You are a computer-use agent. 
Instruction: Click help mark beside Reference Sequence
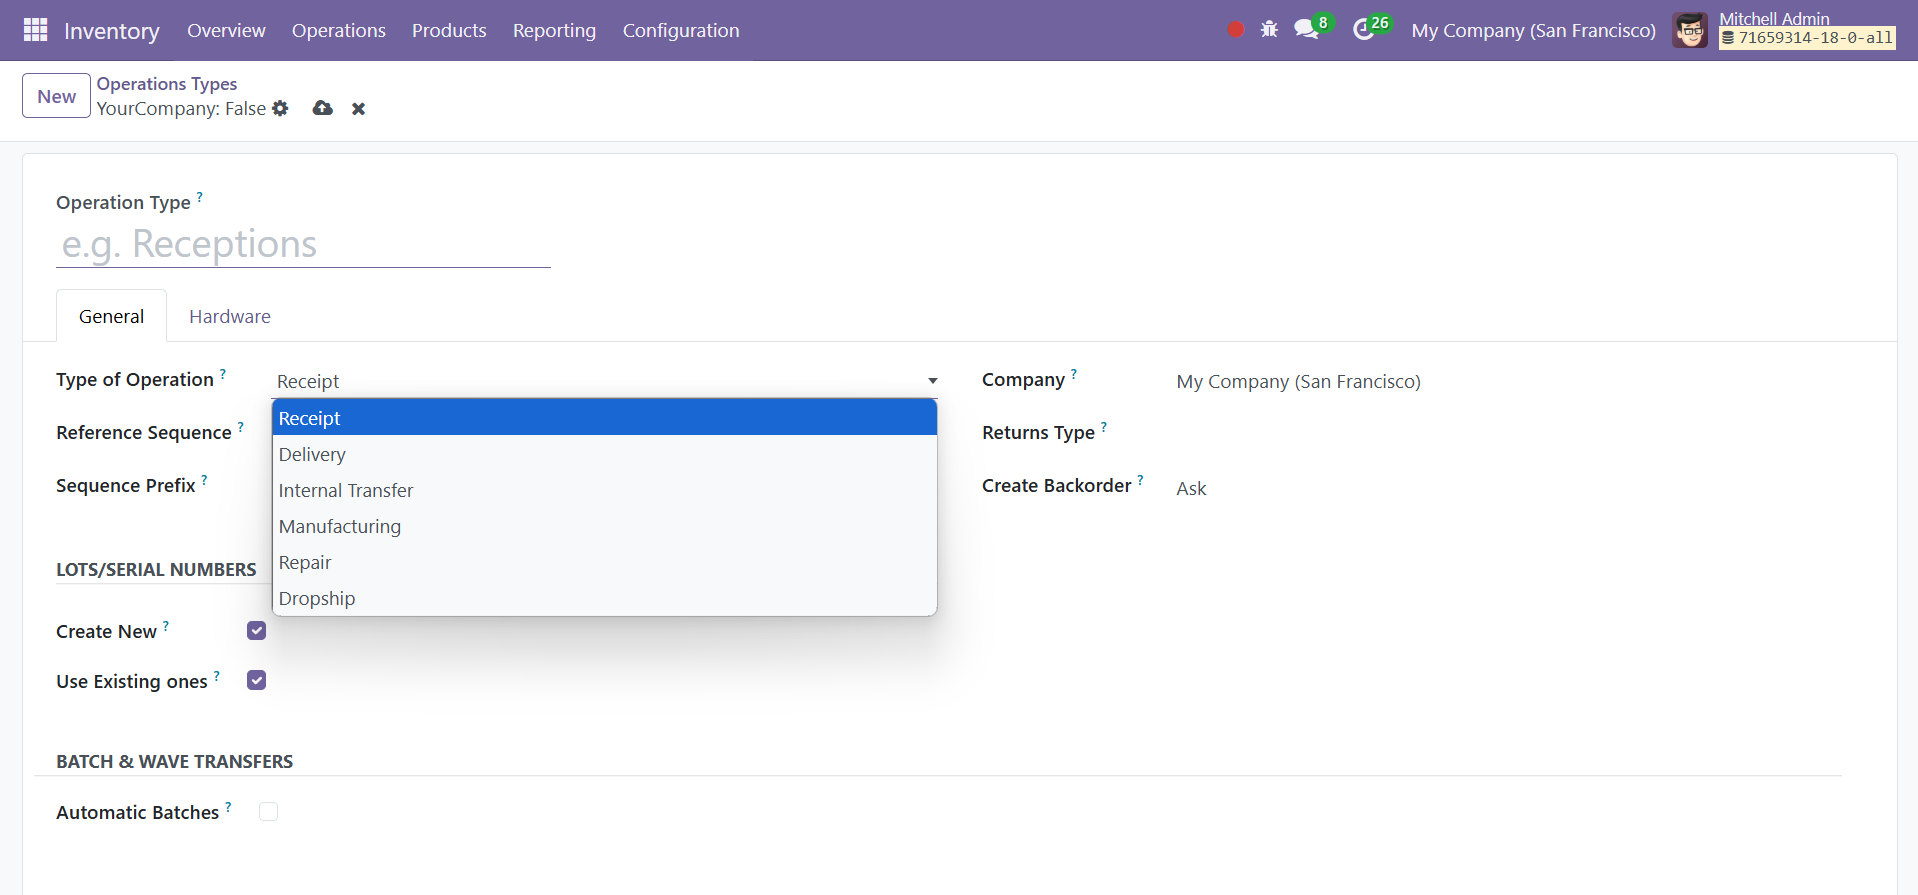coord(240,426)
